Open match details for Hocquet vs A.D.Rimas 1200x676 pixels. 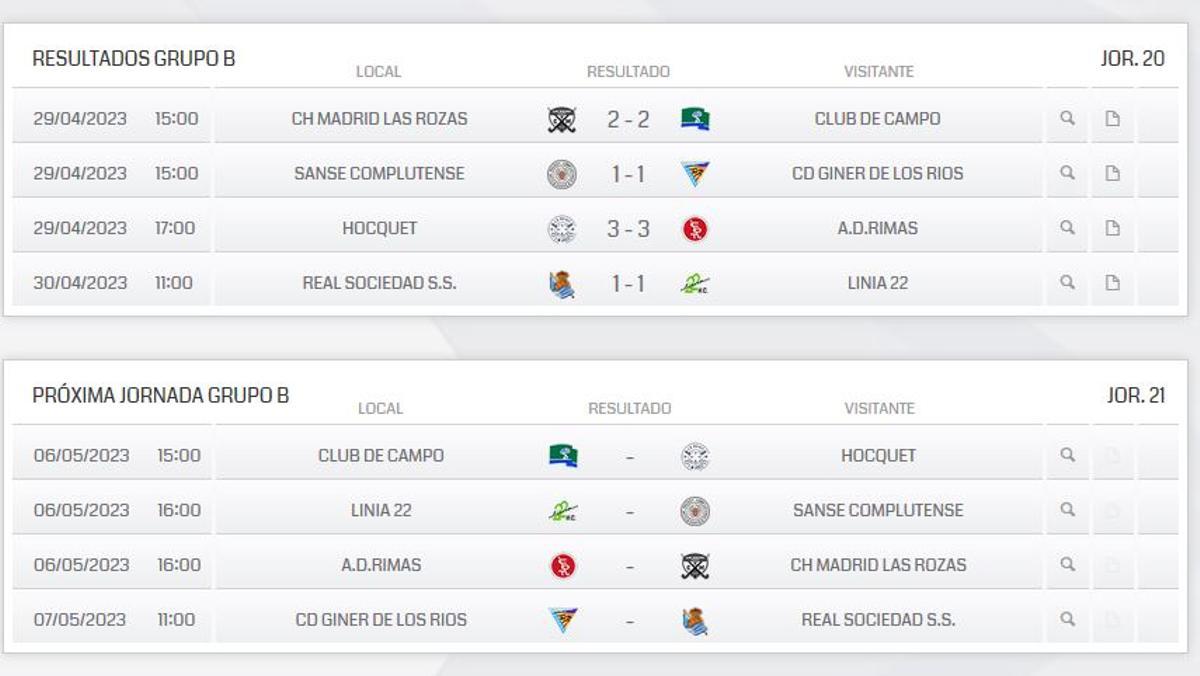1068,228
